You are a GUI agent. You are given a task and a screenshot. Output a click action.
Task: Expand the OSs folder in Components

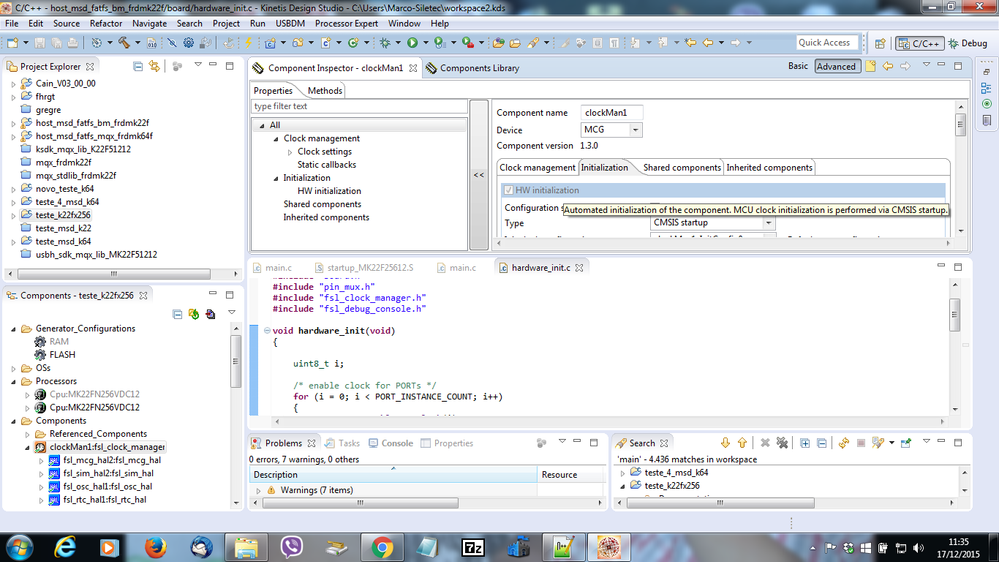[x=13, y=368]
